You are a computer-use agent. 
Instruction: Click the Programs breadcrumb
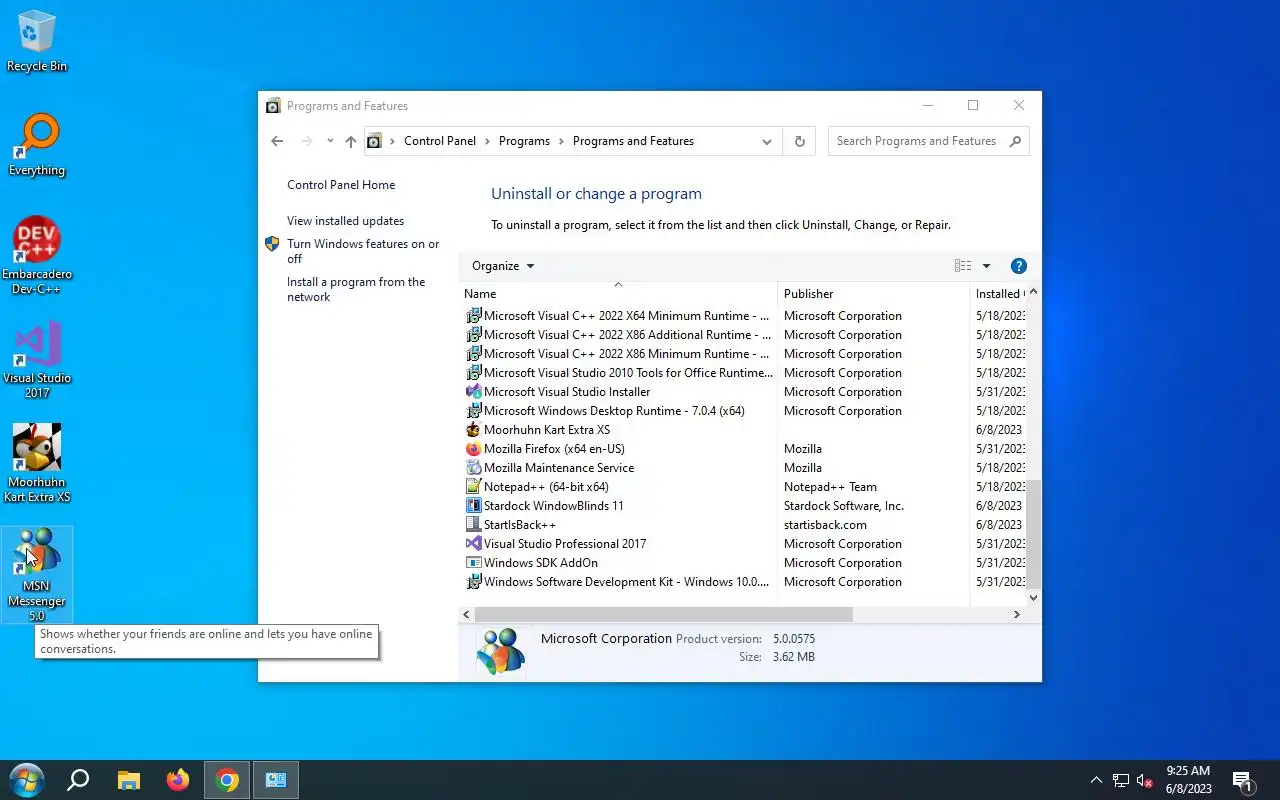(x=524, y=141)
